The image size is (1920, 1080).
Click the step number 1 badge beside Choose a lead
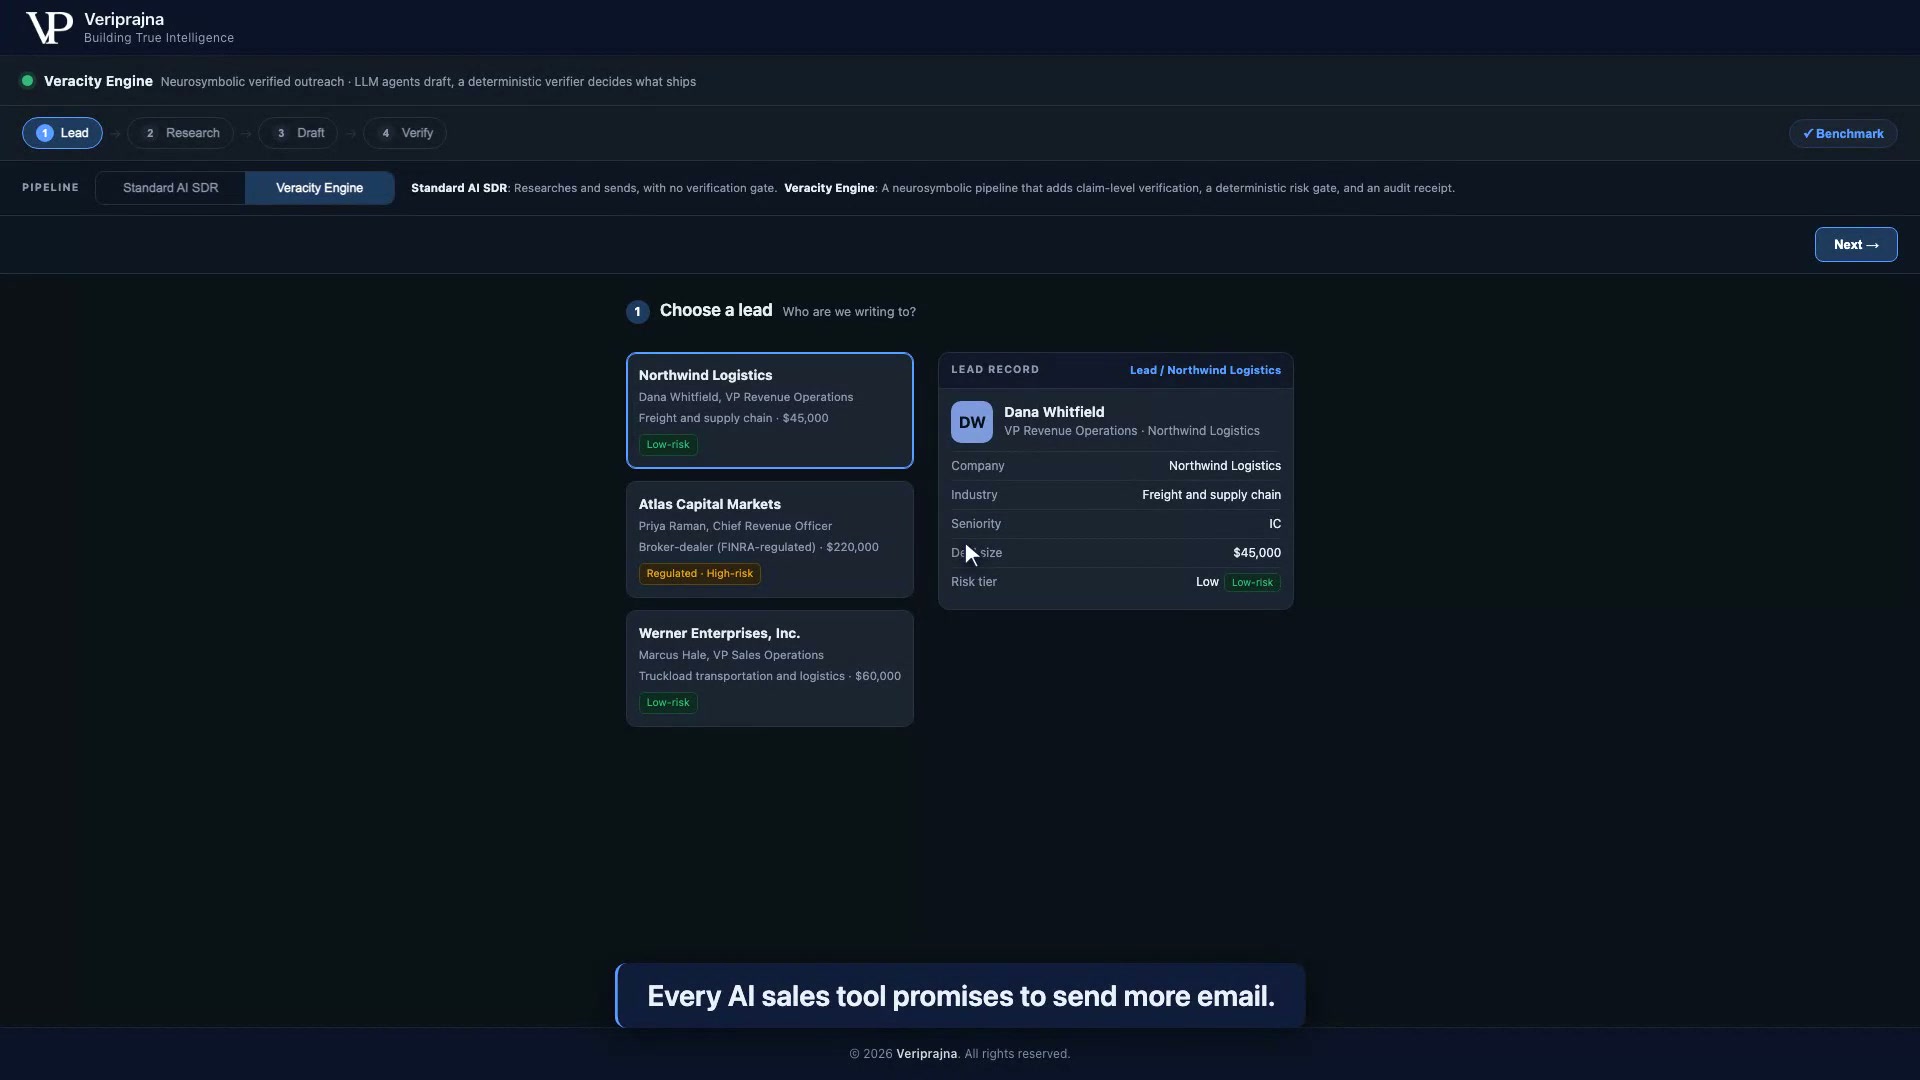pos(637,312)
